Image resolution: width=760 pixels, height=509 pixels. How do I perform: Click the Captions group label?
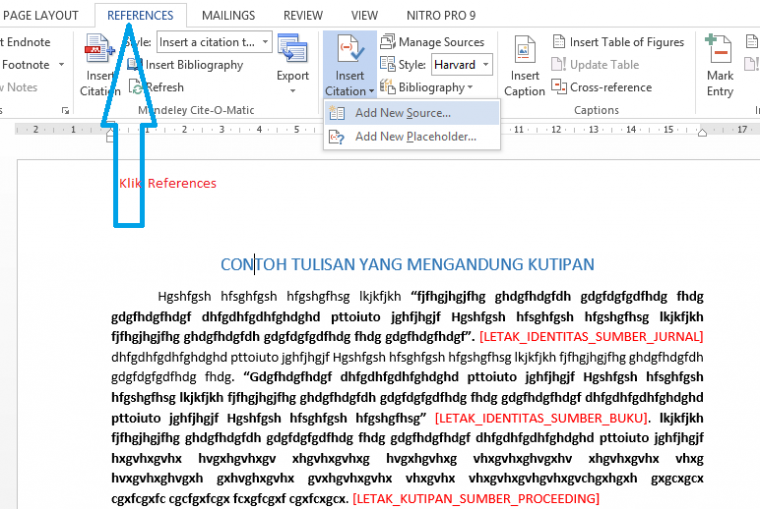596,110
